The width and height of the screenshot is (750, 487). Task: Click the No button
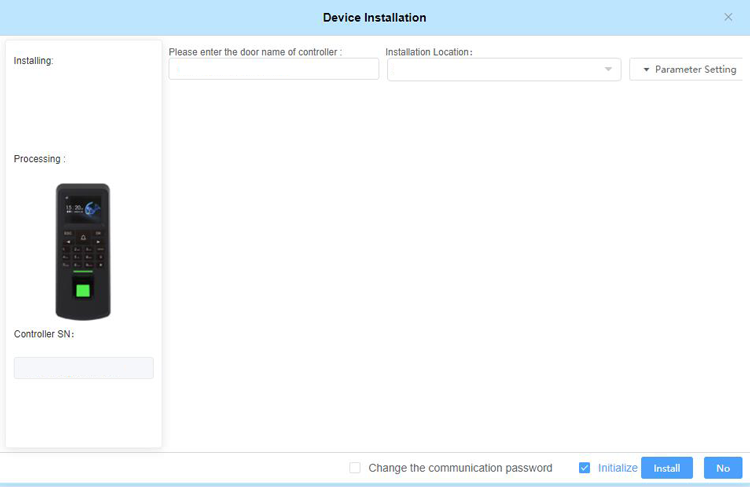point(723,468)
